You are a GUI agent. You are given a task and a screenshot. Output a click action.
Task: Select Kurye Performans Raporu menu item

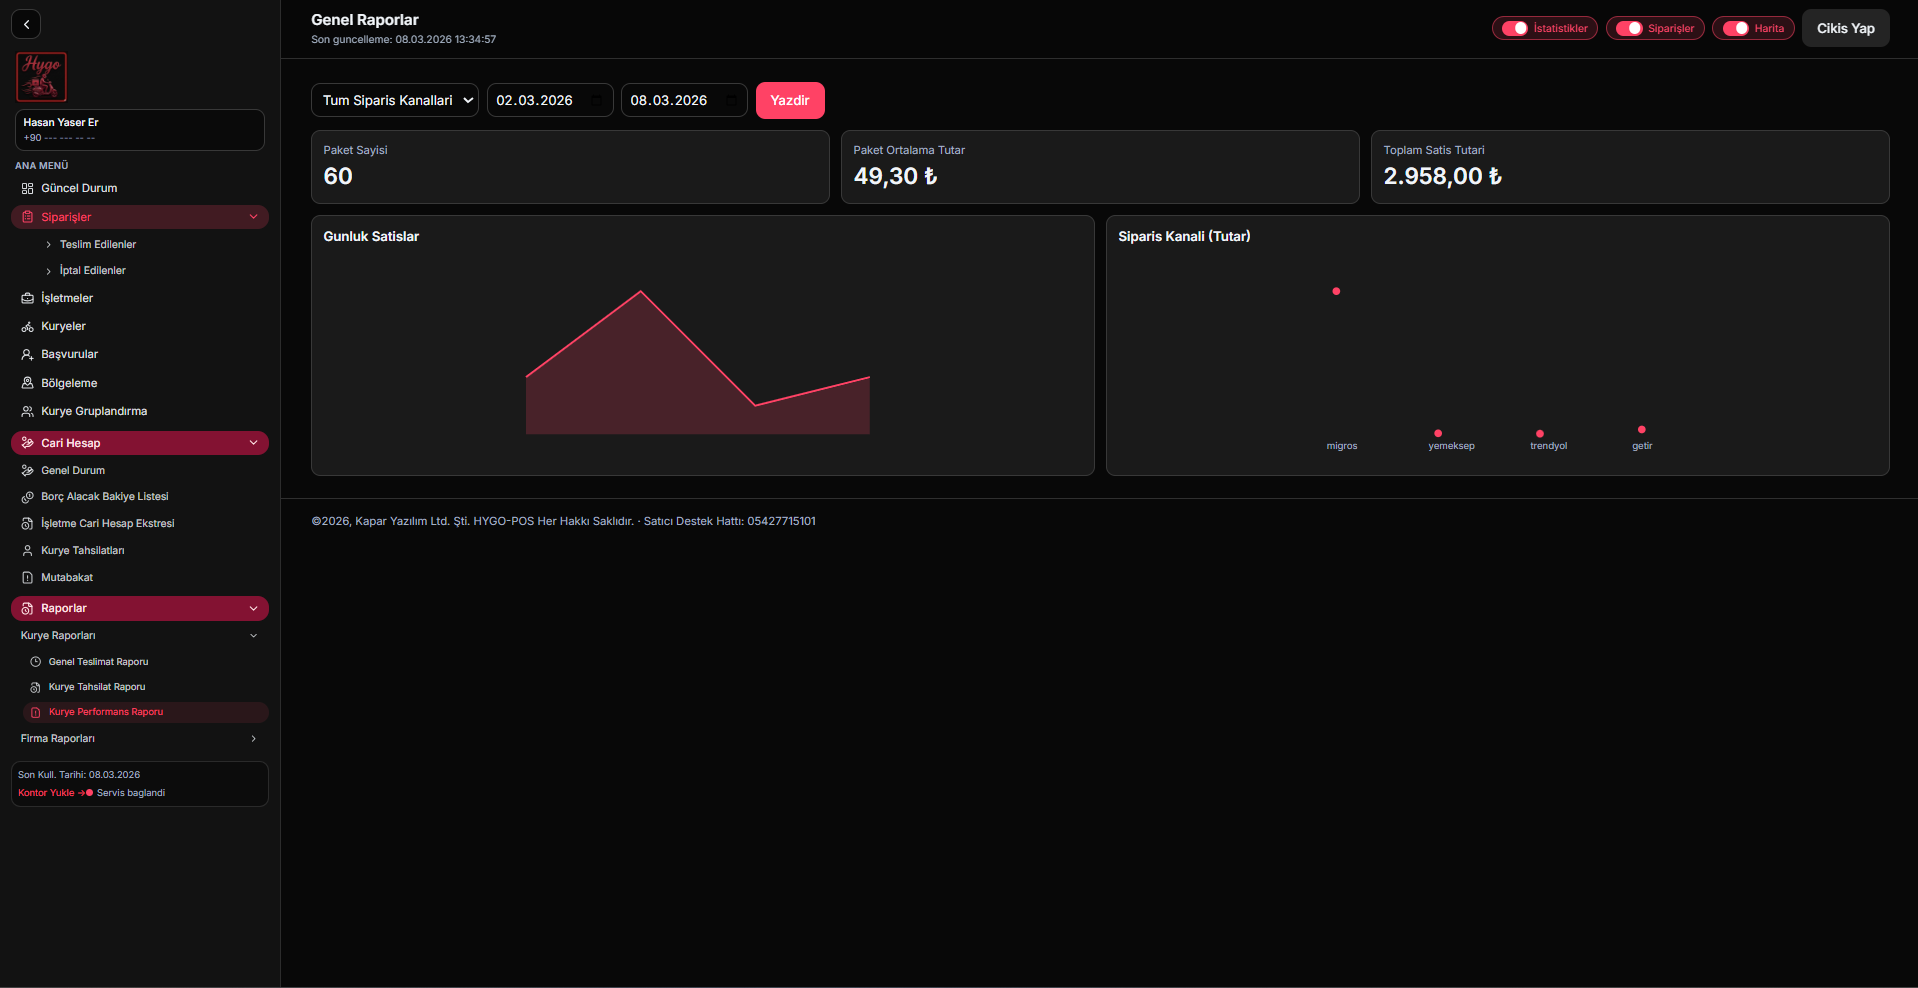(106, 712)
